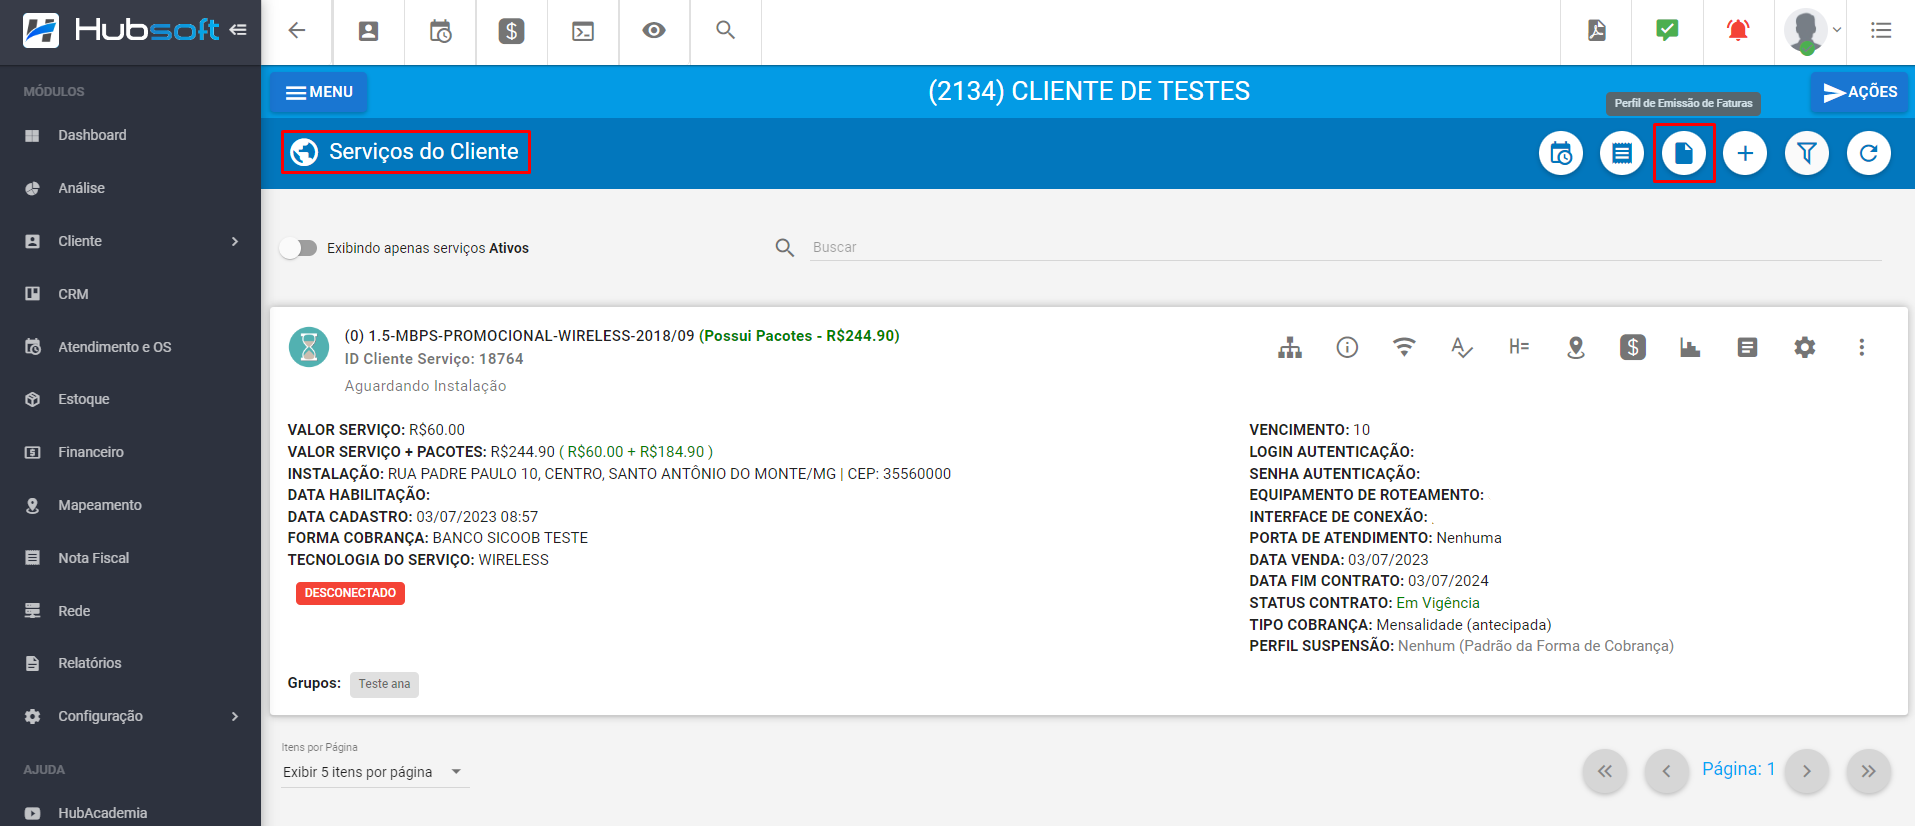Image resolution: width=1915 pixels, height=826 pixels.
Task: Open the three-dot more menu on service
Action: [1861, 347]
